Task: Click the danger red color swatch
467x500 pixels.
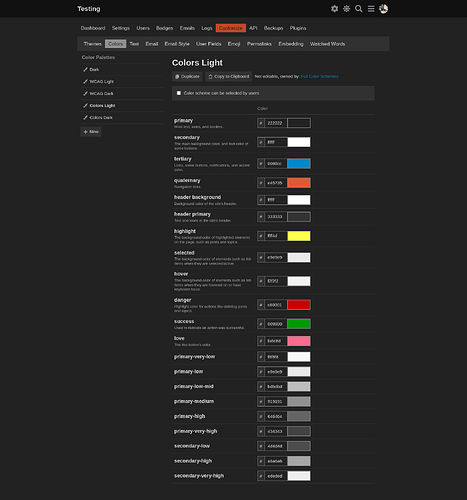Action: tap(299, 305)
